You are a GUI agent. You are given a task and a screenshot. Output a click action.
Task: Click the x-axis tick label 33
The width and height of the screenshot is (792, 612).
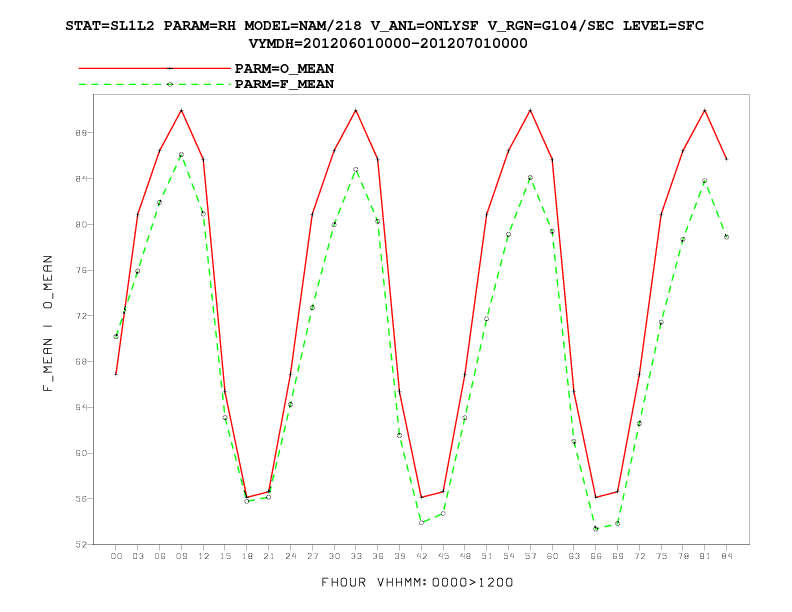pyautogui.click(x=356, y=556)
